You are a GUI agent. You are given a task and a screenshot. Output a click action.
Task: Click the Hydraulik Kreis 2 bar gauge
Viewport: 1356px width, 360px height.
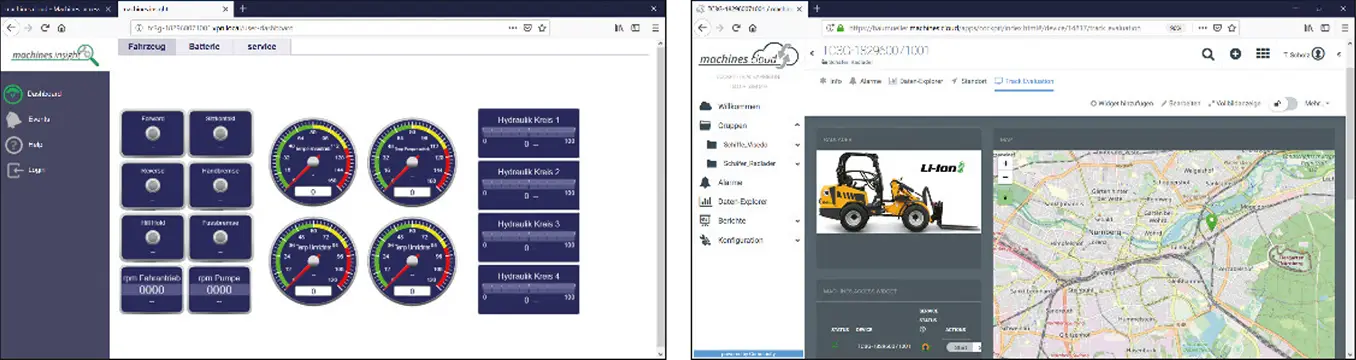(x=529, y=185)
